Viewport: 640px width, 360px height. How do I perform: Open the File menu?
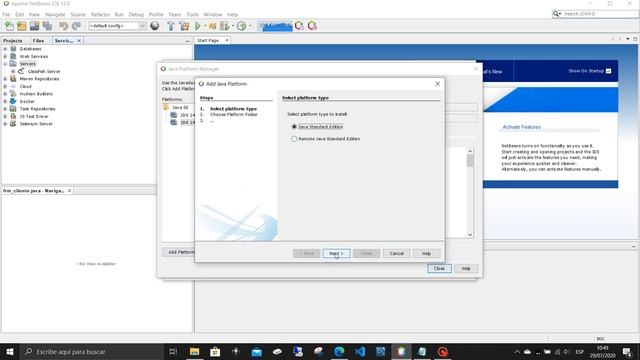pos(6,14)
